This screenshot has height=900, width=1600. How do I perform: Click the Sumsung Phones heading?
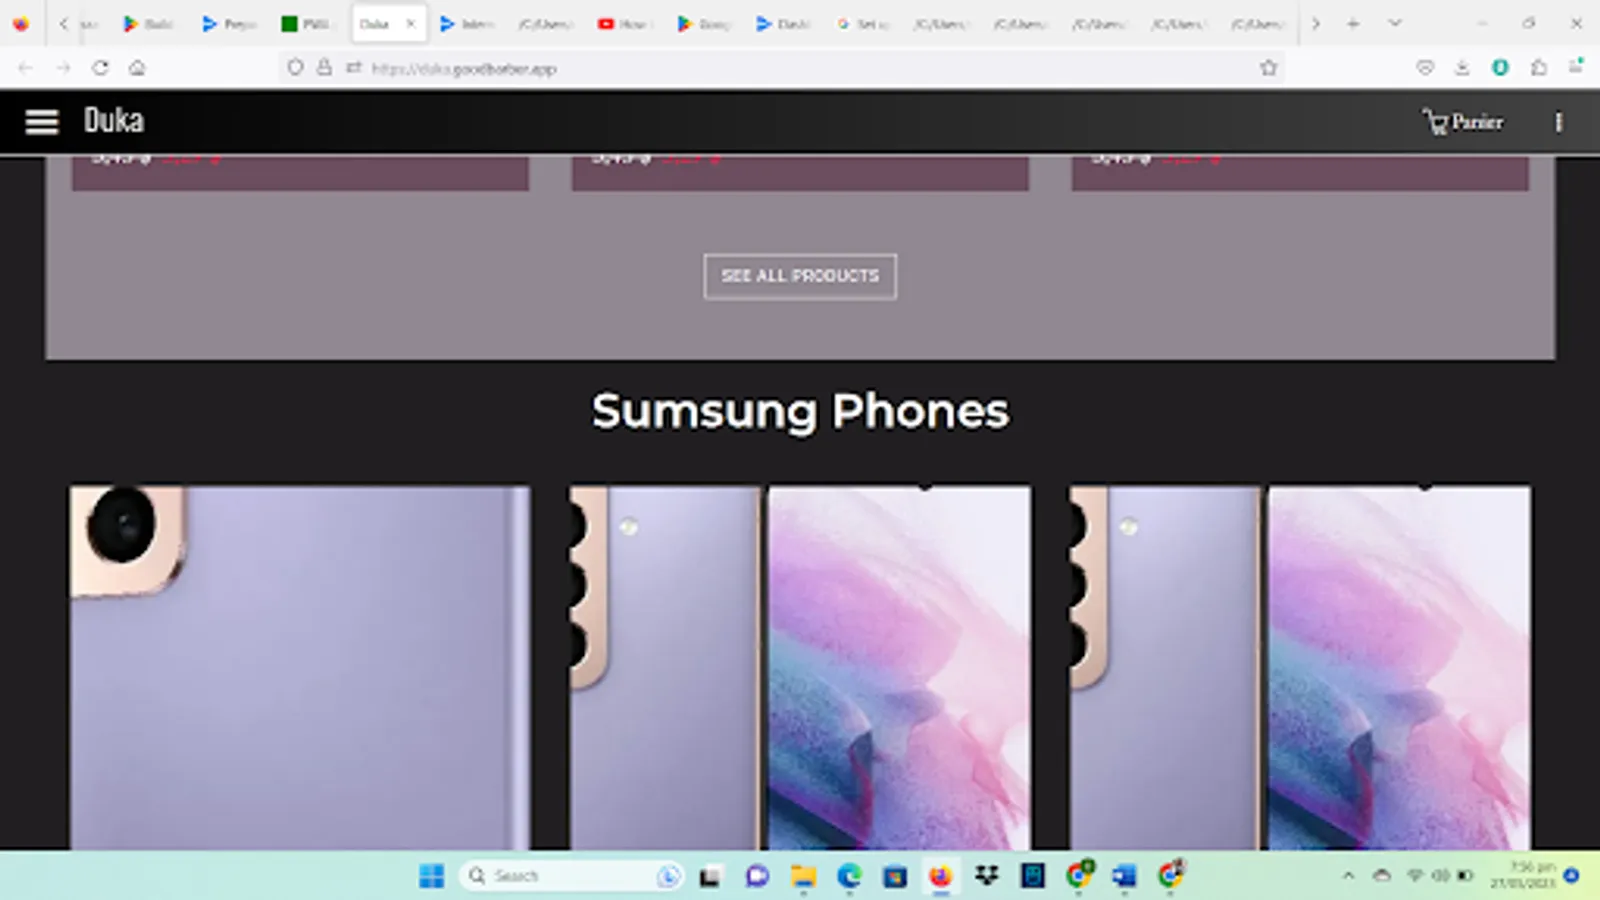pos(800,411)
